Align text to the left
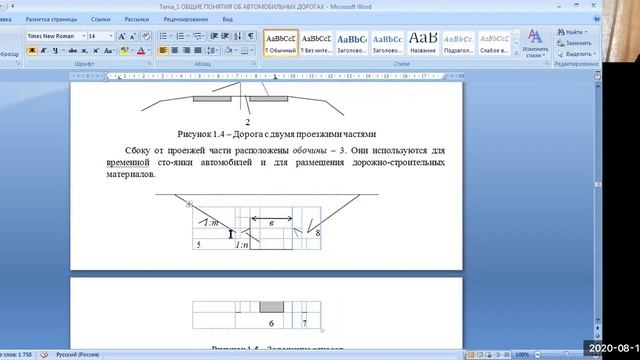The width and height of the screenshot is (640, 360). pos(163,51)
